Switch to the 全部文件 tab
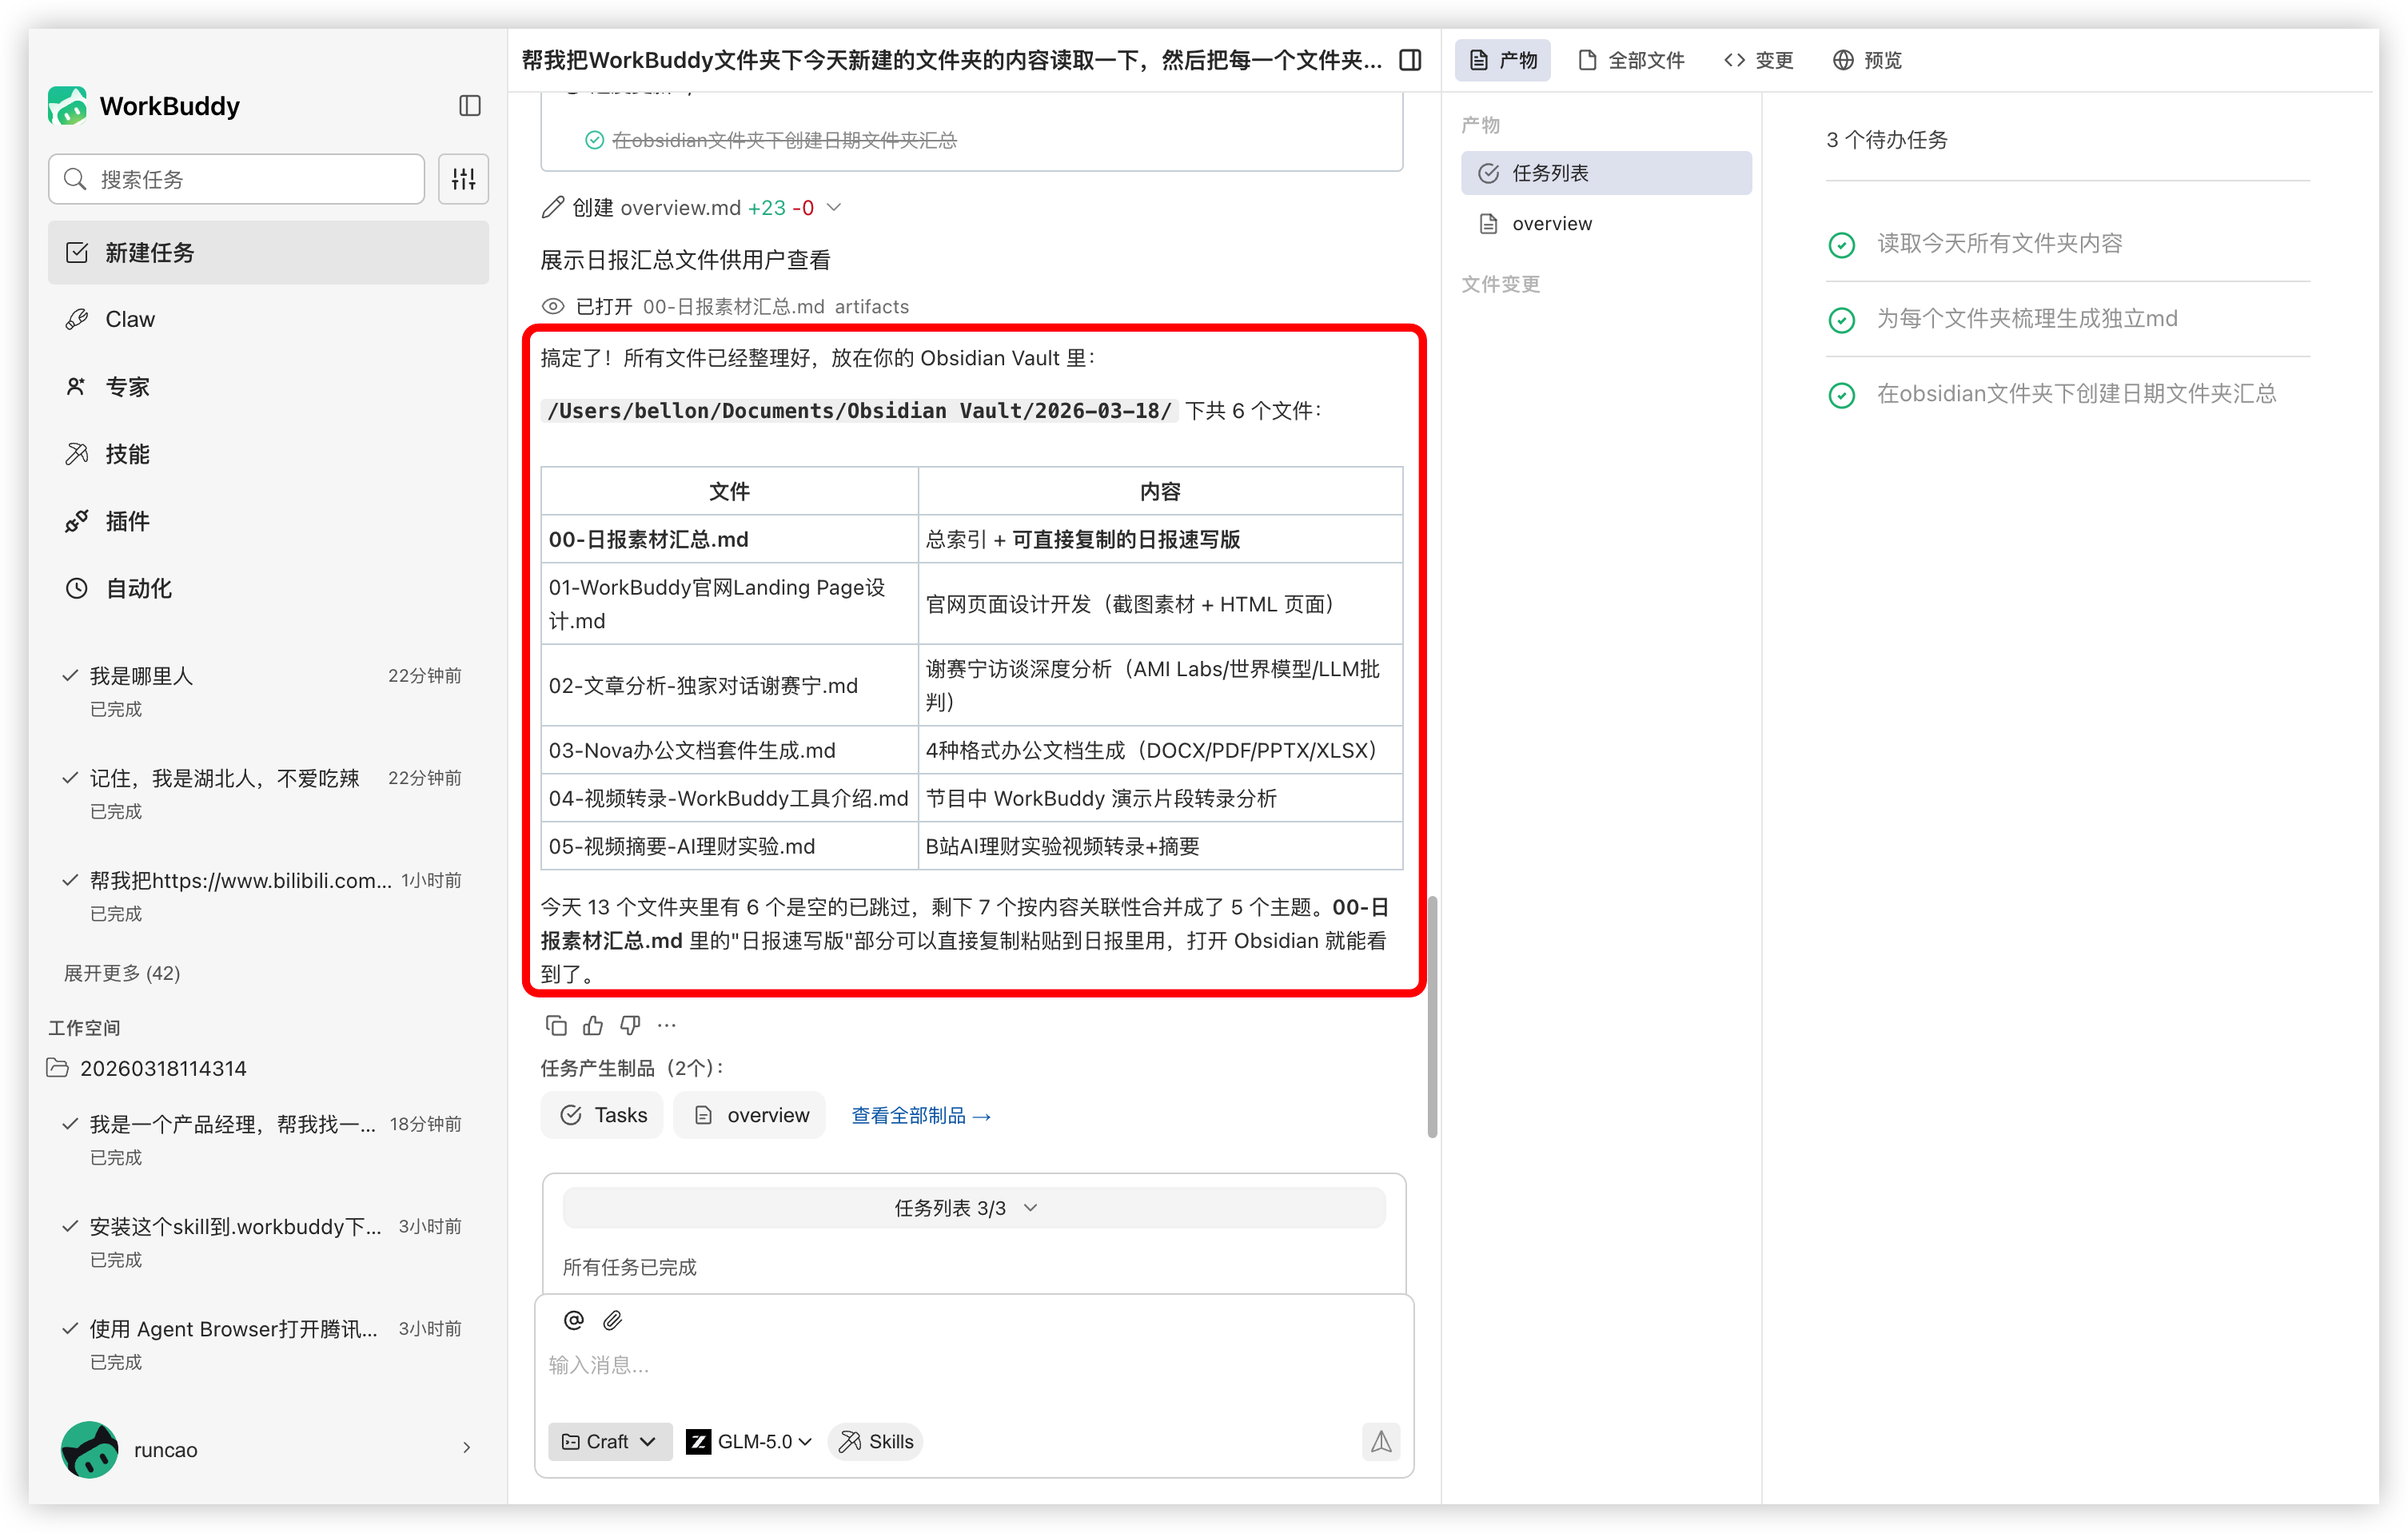 tap(1631, 60)
